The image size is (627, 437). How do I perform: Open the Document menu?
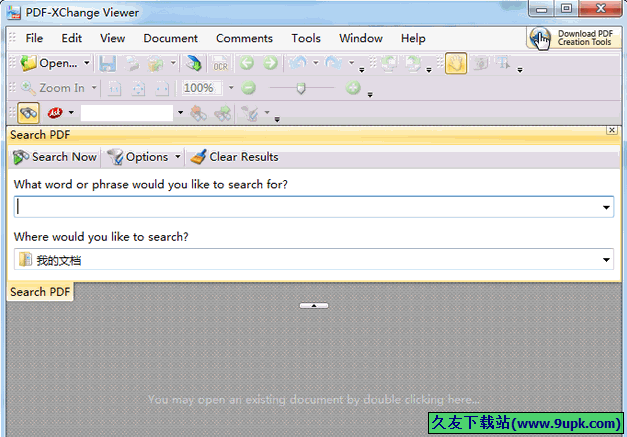[x=170, y=38]
